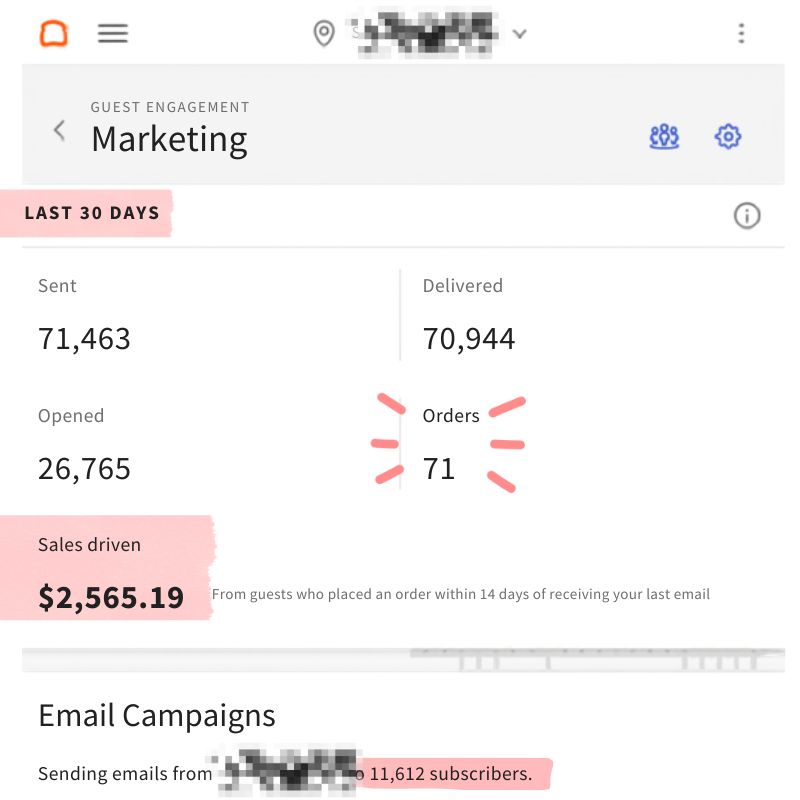This screenshot has width=800, height=800.
Task: Click the Email Campaigns section heading
Action: pos(157,715)
